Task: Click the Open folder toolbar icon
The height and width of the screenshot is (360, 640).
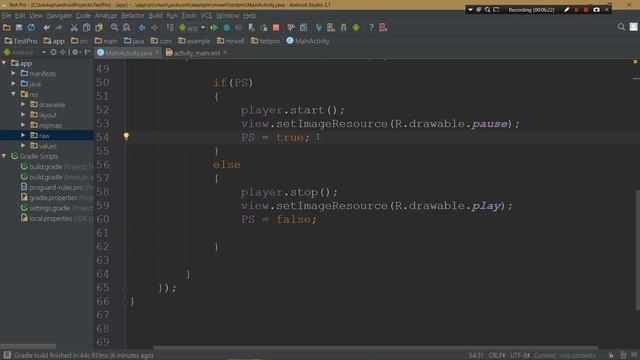Action: click(x=7, y=27)
